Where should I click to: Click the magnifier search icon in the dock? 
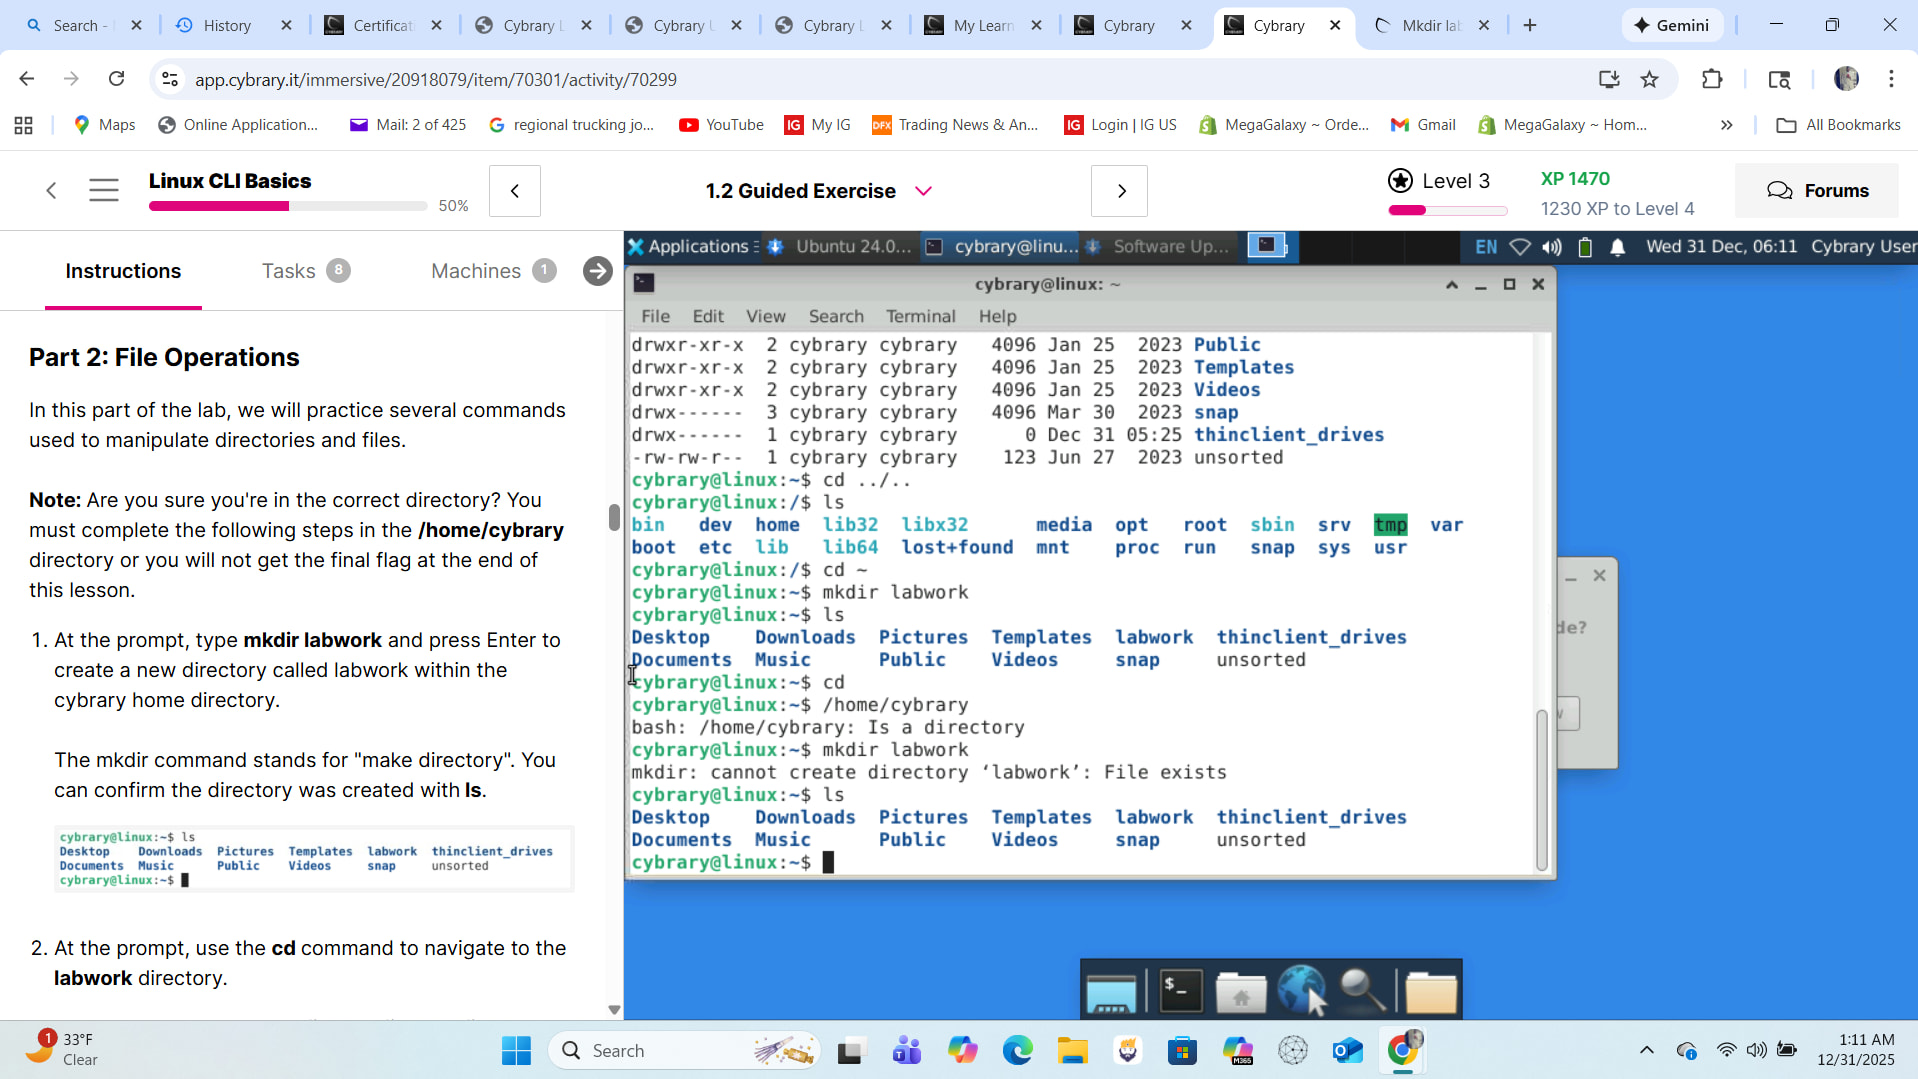click(1362, 992)
